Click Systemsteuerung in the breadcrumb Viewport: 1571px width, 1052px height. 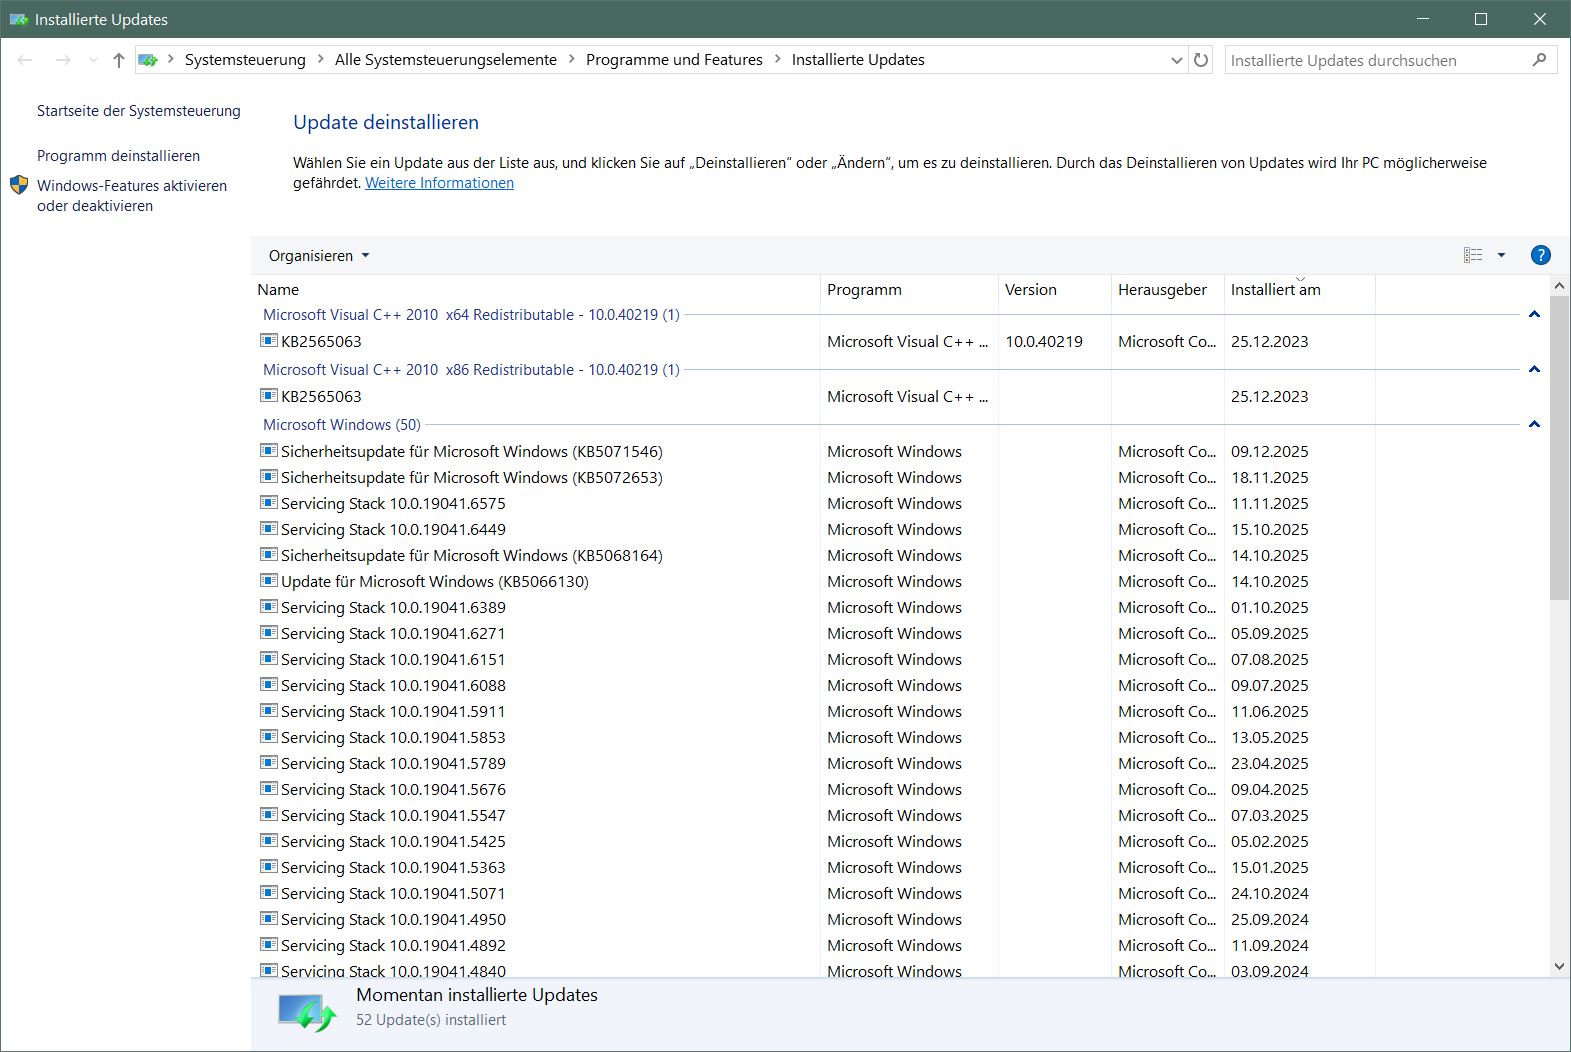245,60
